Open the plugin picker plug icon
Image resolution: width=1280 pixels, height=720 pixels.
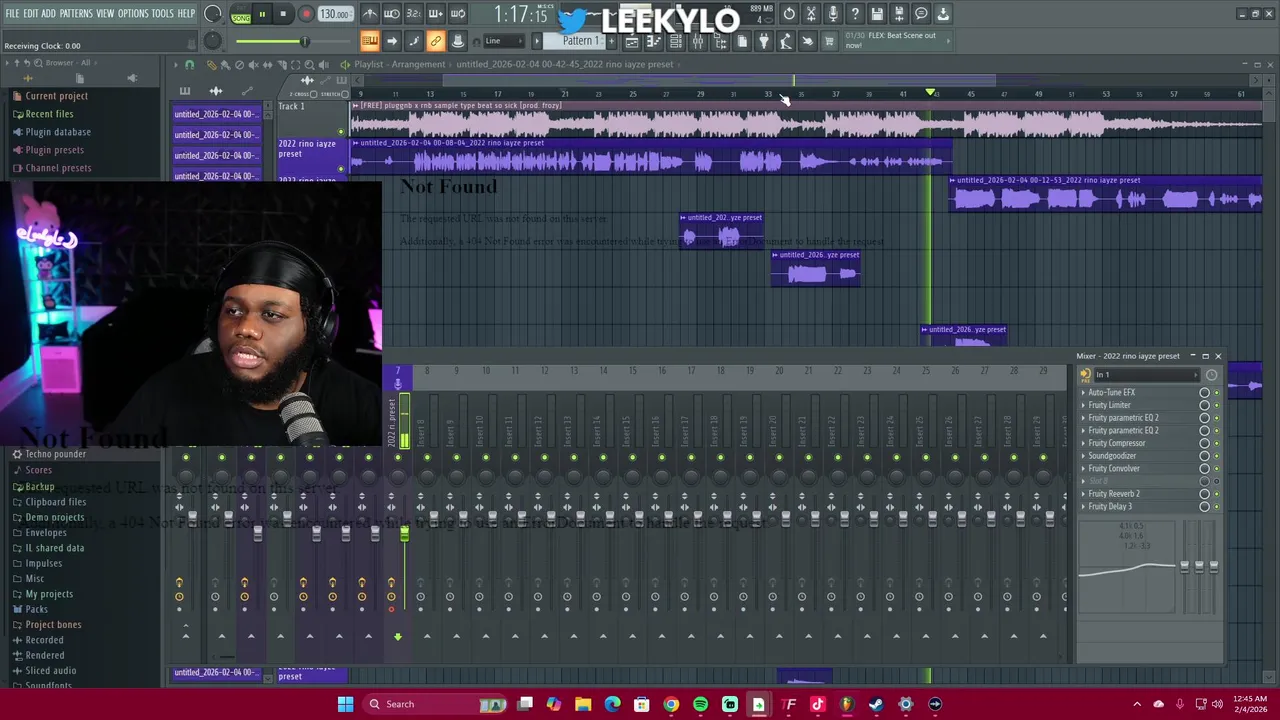[x=764, y=41]
